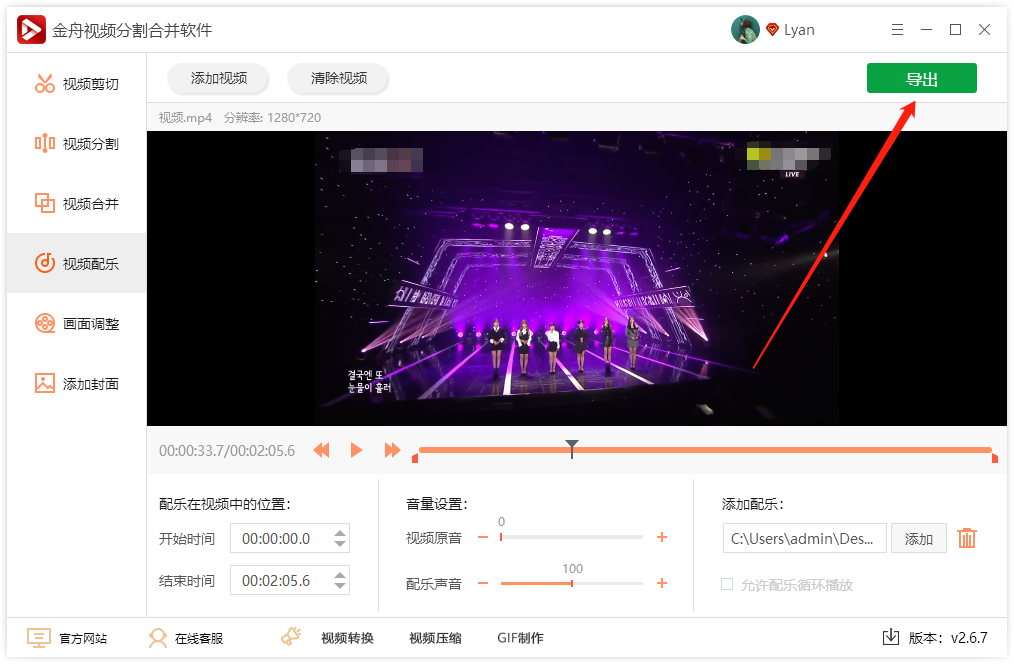Raise 配乐声音 volume with plus icon
The image size is (1014, 664).
tap(662, 583)
